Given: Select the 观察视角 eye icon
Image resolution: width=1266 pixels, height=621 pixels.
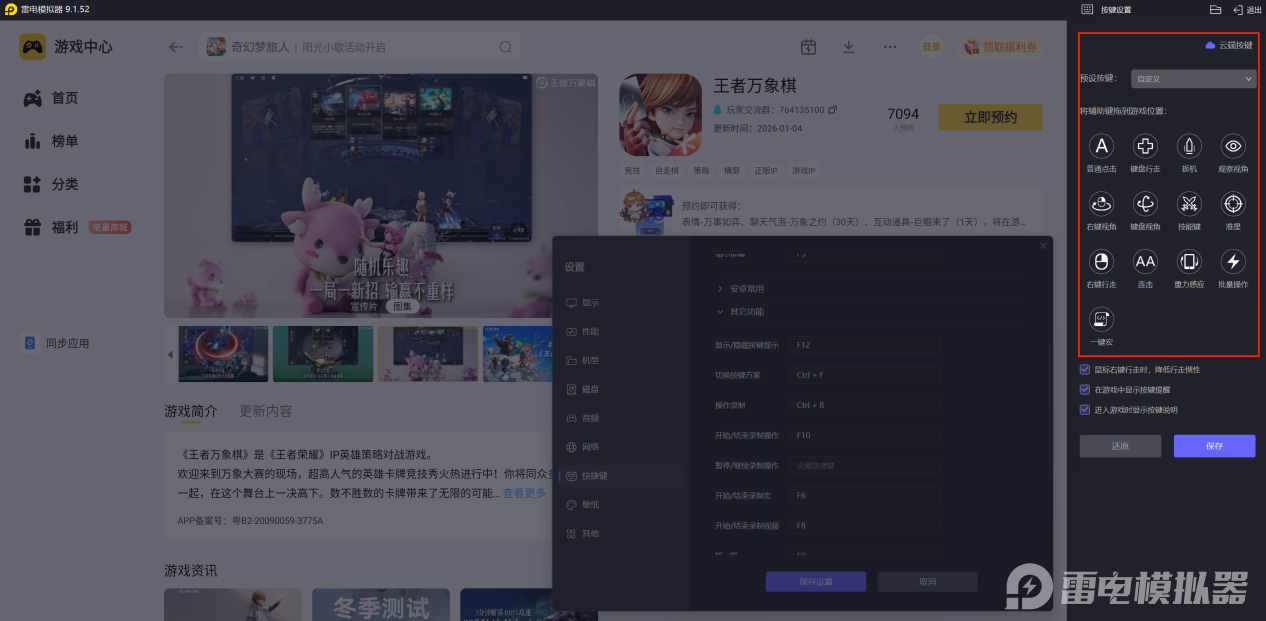Looking at the screenshot, I should pyautogui.click(x=1233, y=147).
